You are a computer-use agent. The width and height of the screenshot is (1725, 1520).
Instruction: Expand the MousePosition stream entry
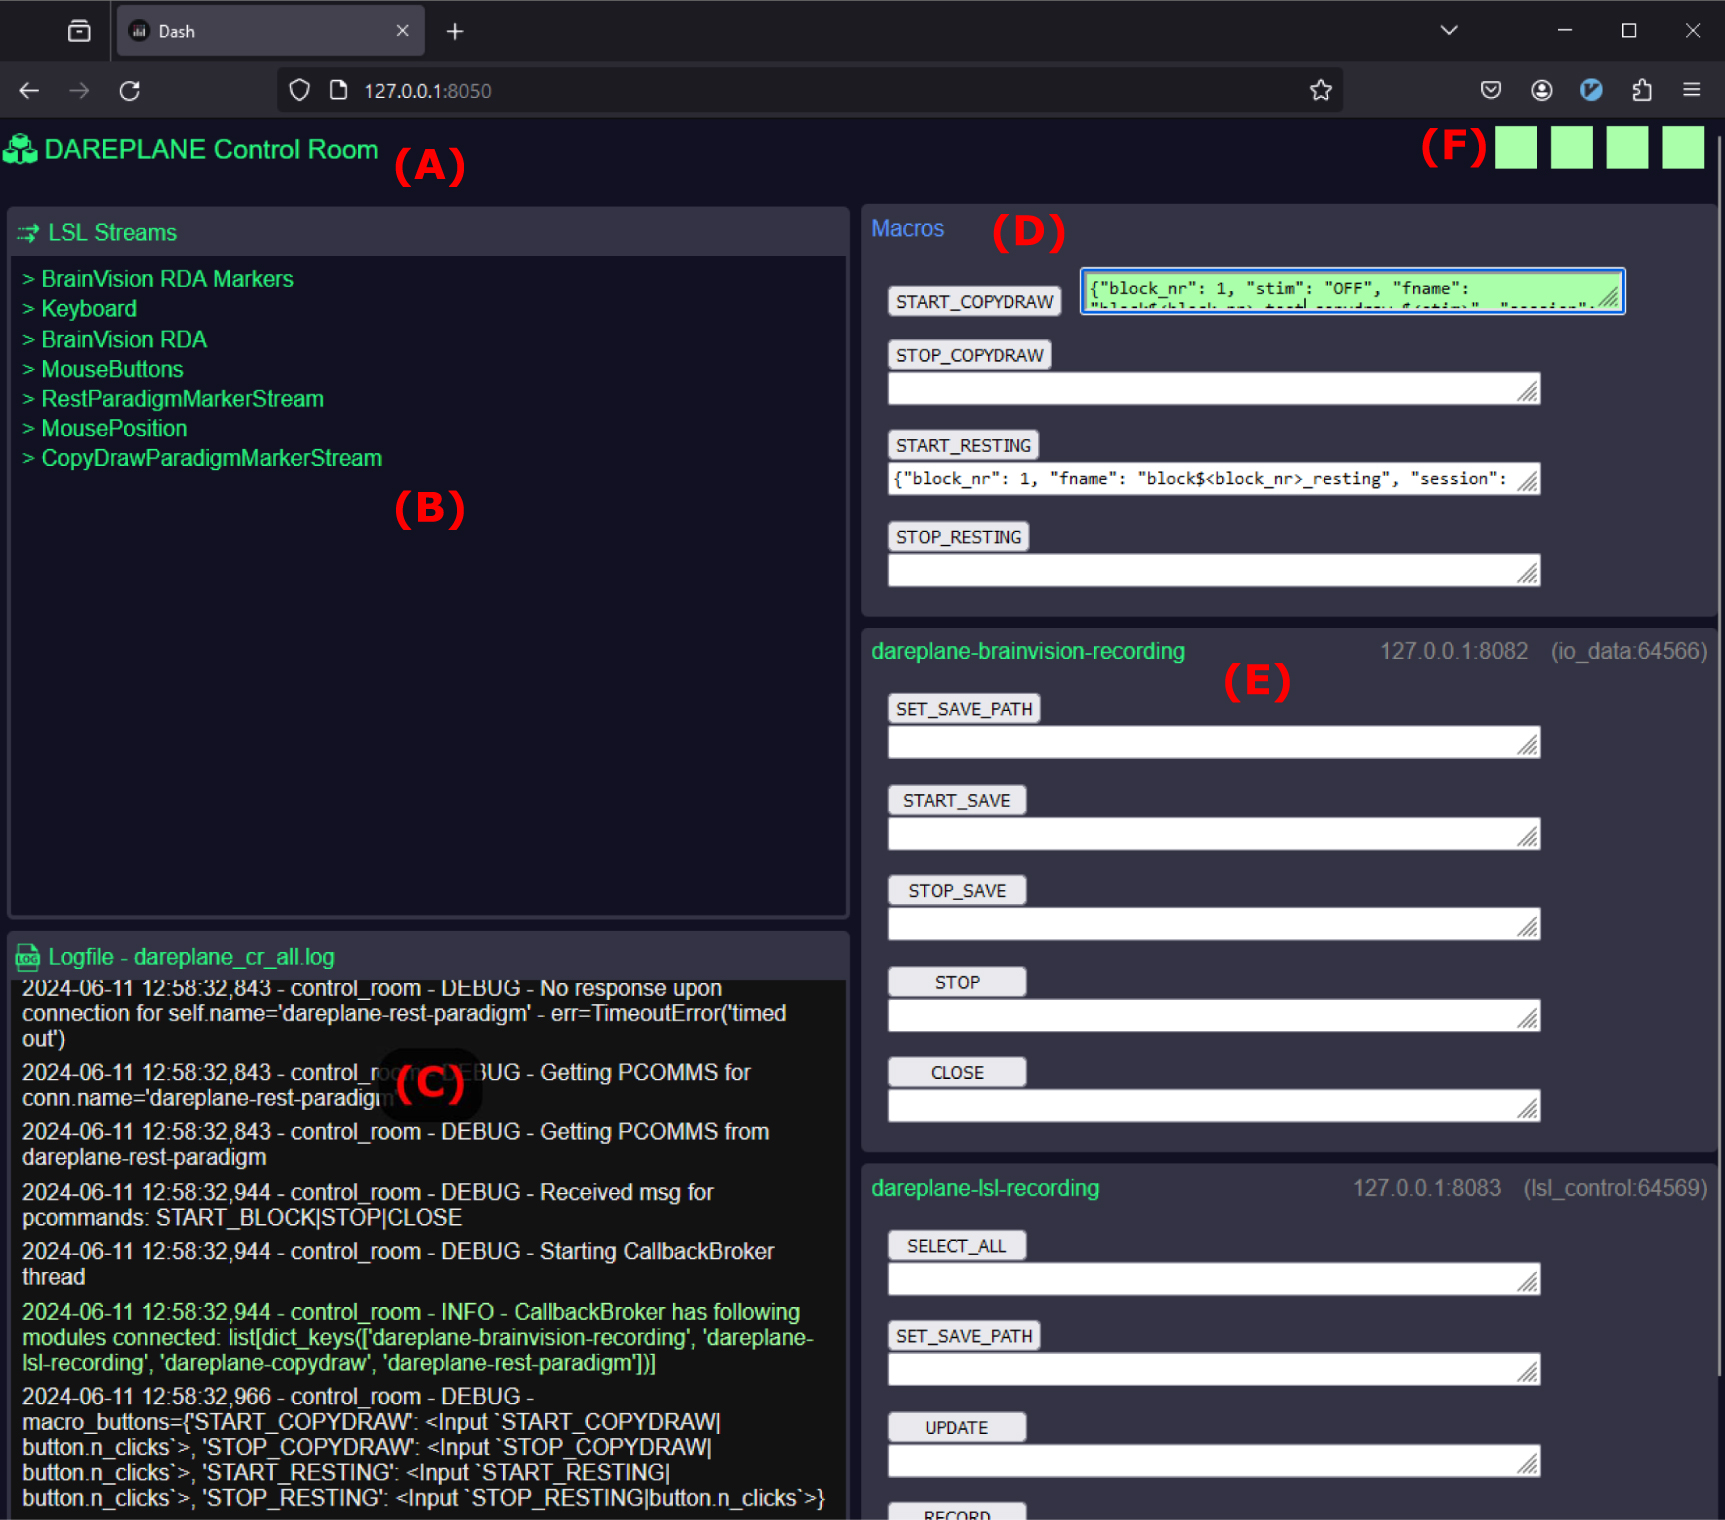click(x=114, y=428)
